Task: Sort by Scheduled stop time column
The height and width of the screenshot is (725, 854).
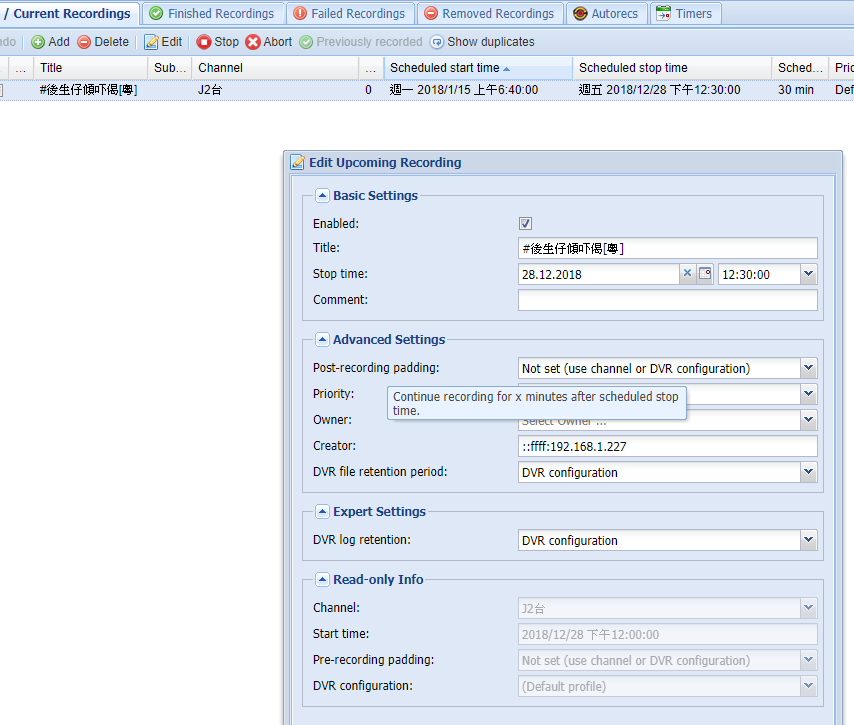Action: point(672,68)
